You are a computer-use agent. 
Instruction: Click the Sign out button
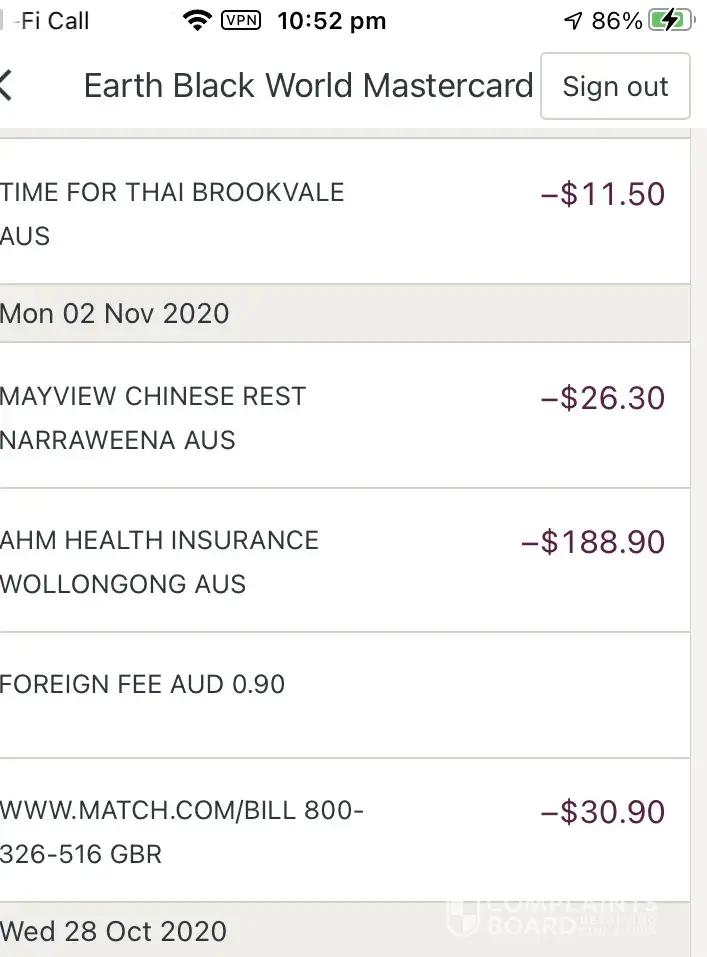tap(615, 86)
